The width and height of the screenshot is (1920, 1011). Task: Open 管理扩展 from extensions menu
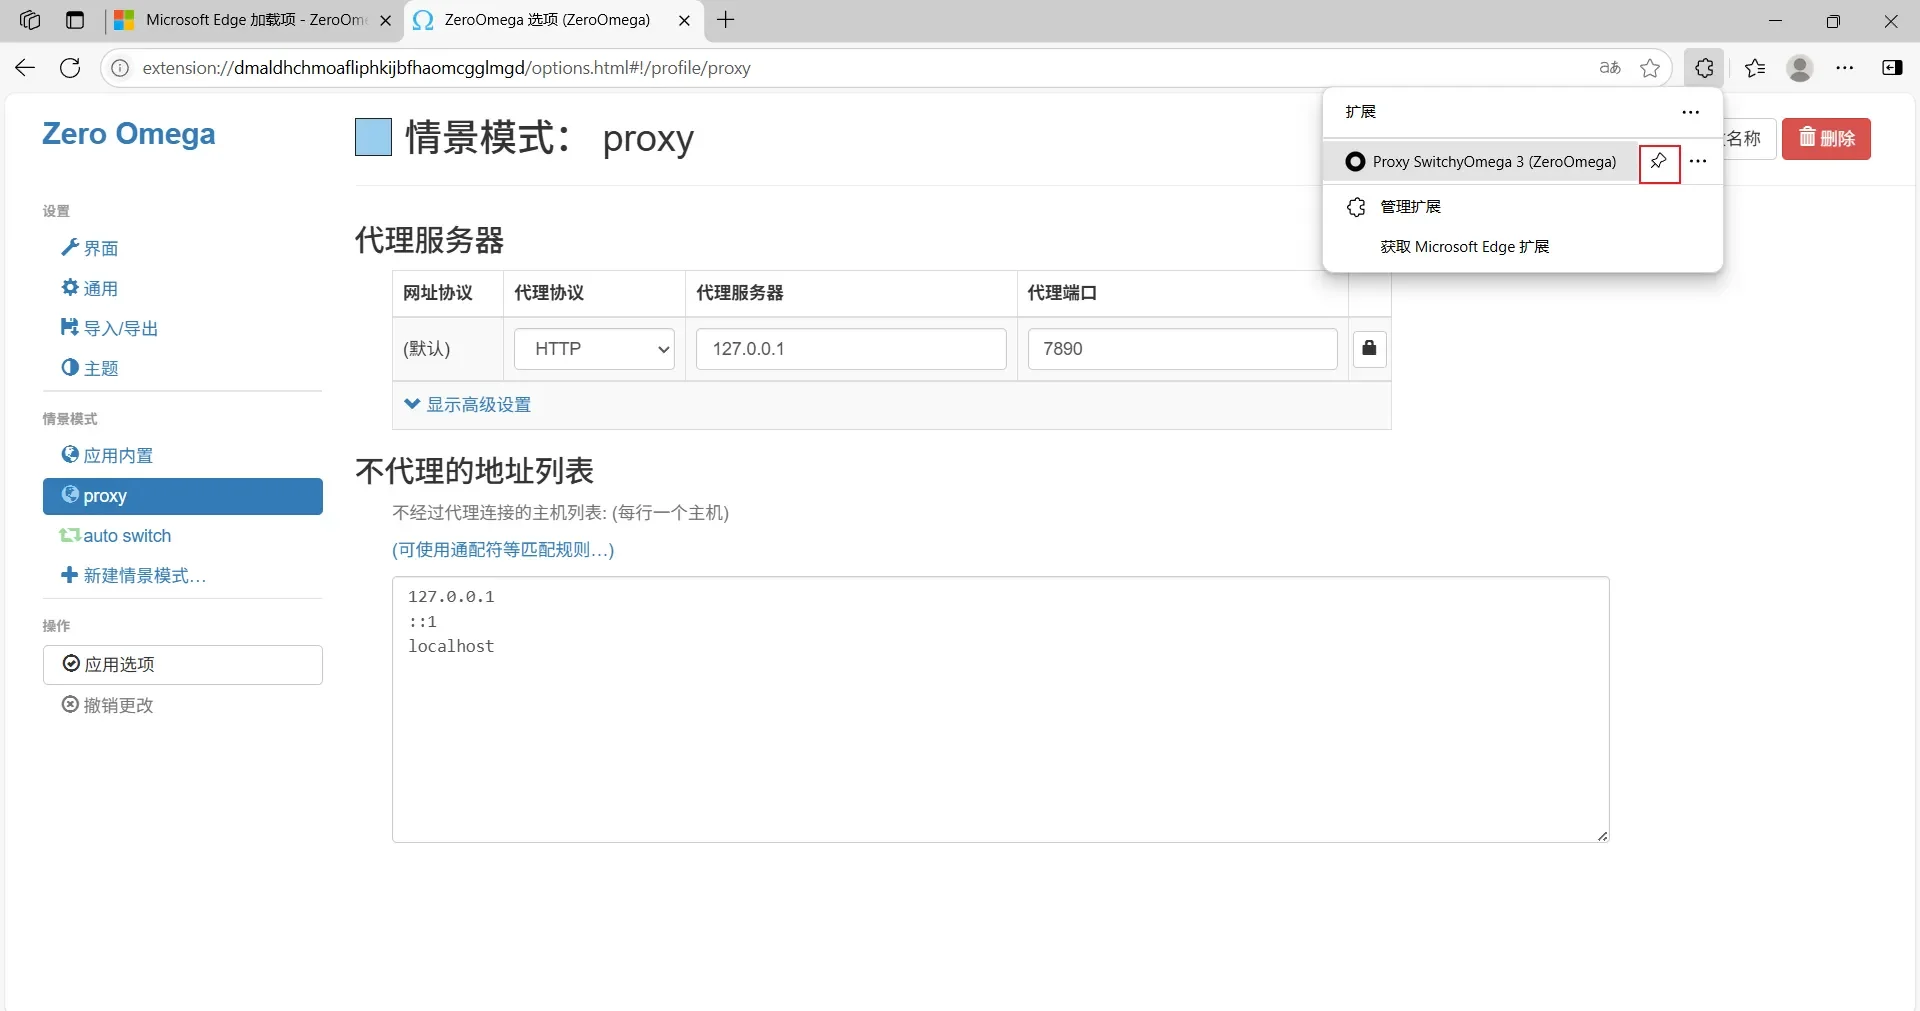coord(1409,207)
